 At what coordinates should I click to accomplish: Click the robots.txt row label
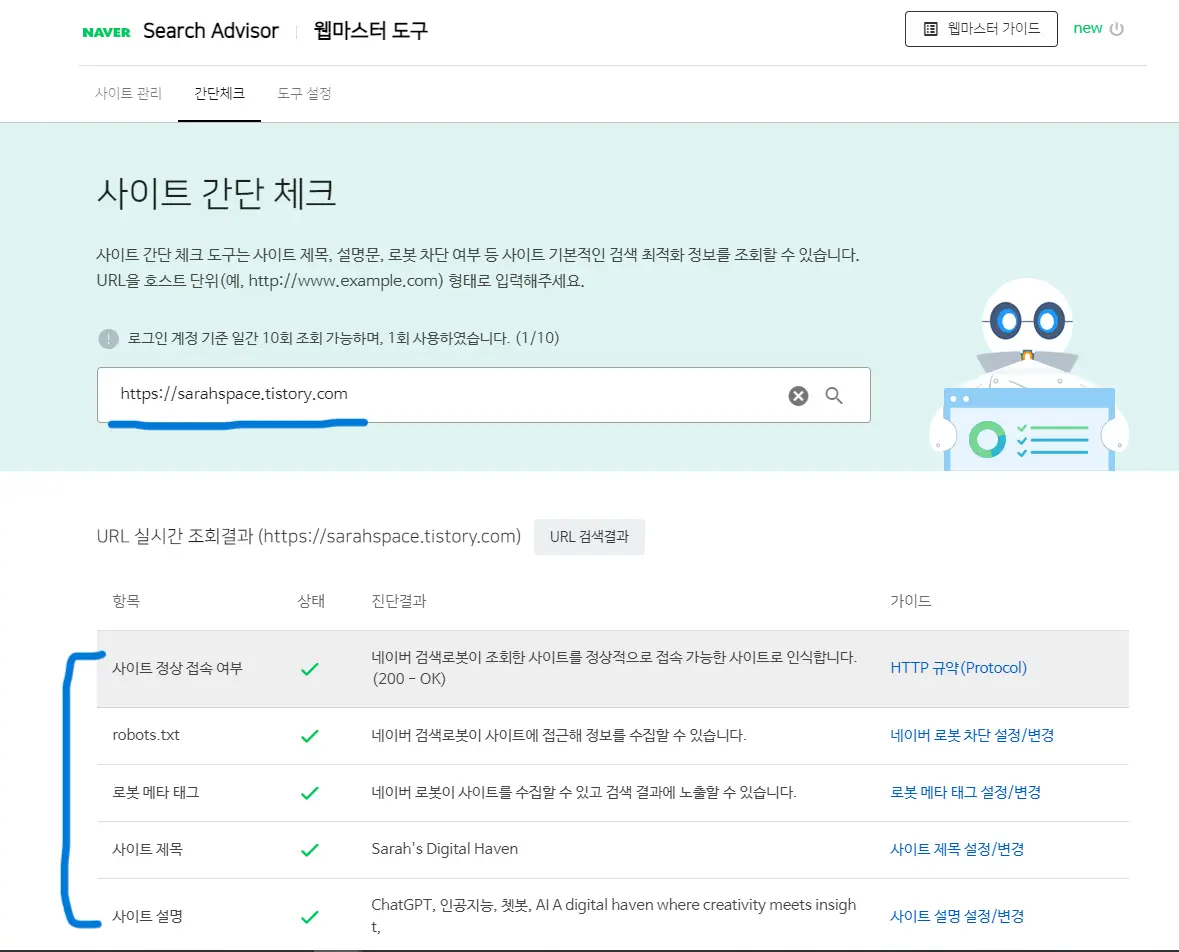146,735
